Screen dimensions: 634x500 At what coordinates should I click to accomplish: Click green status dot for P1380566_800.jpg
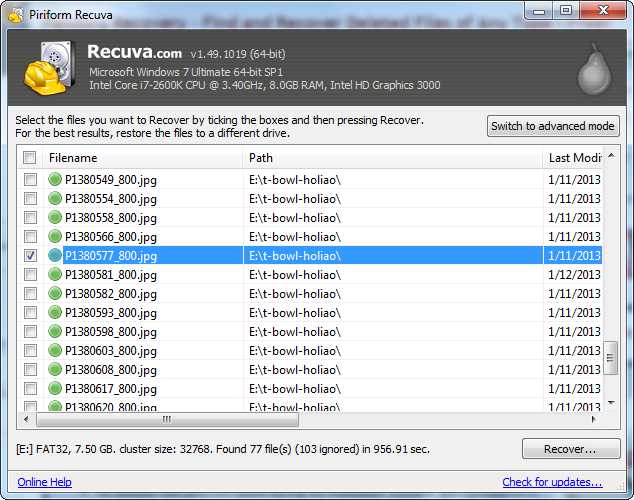[x=55, y=236]
